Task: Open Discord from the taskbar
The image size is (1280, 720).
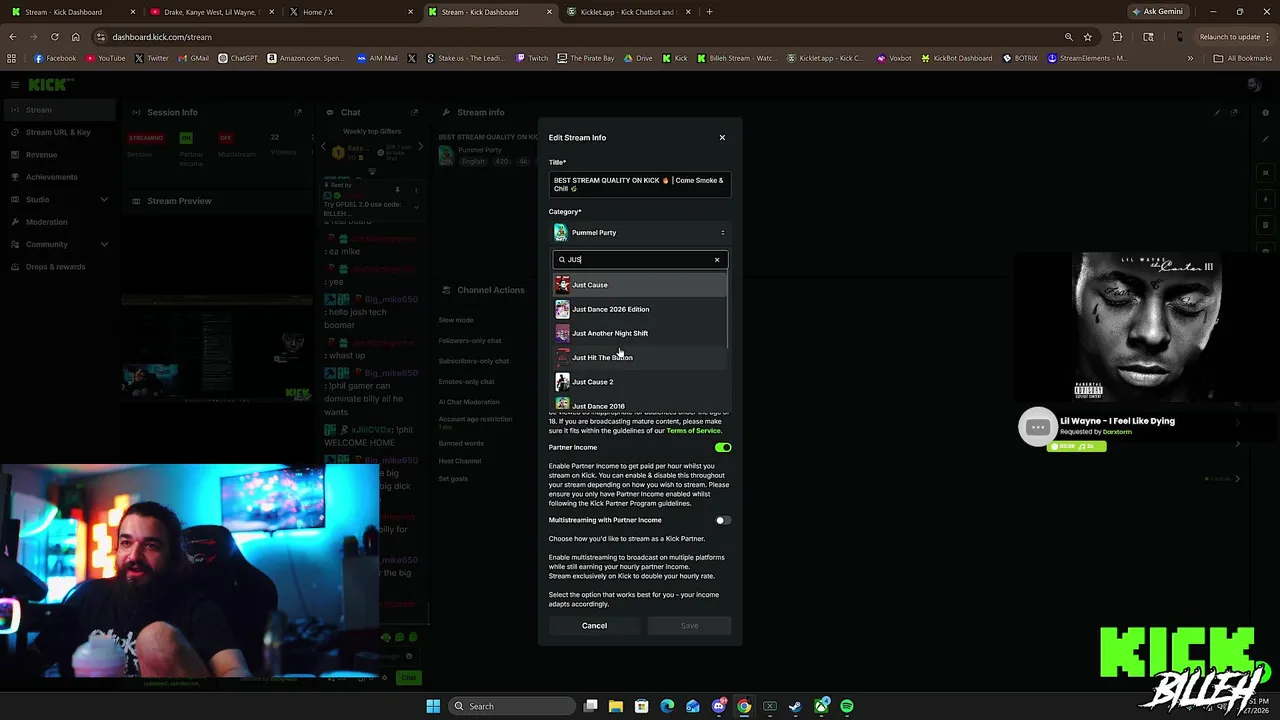Action: (718, 706)
